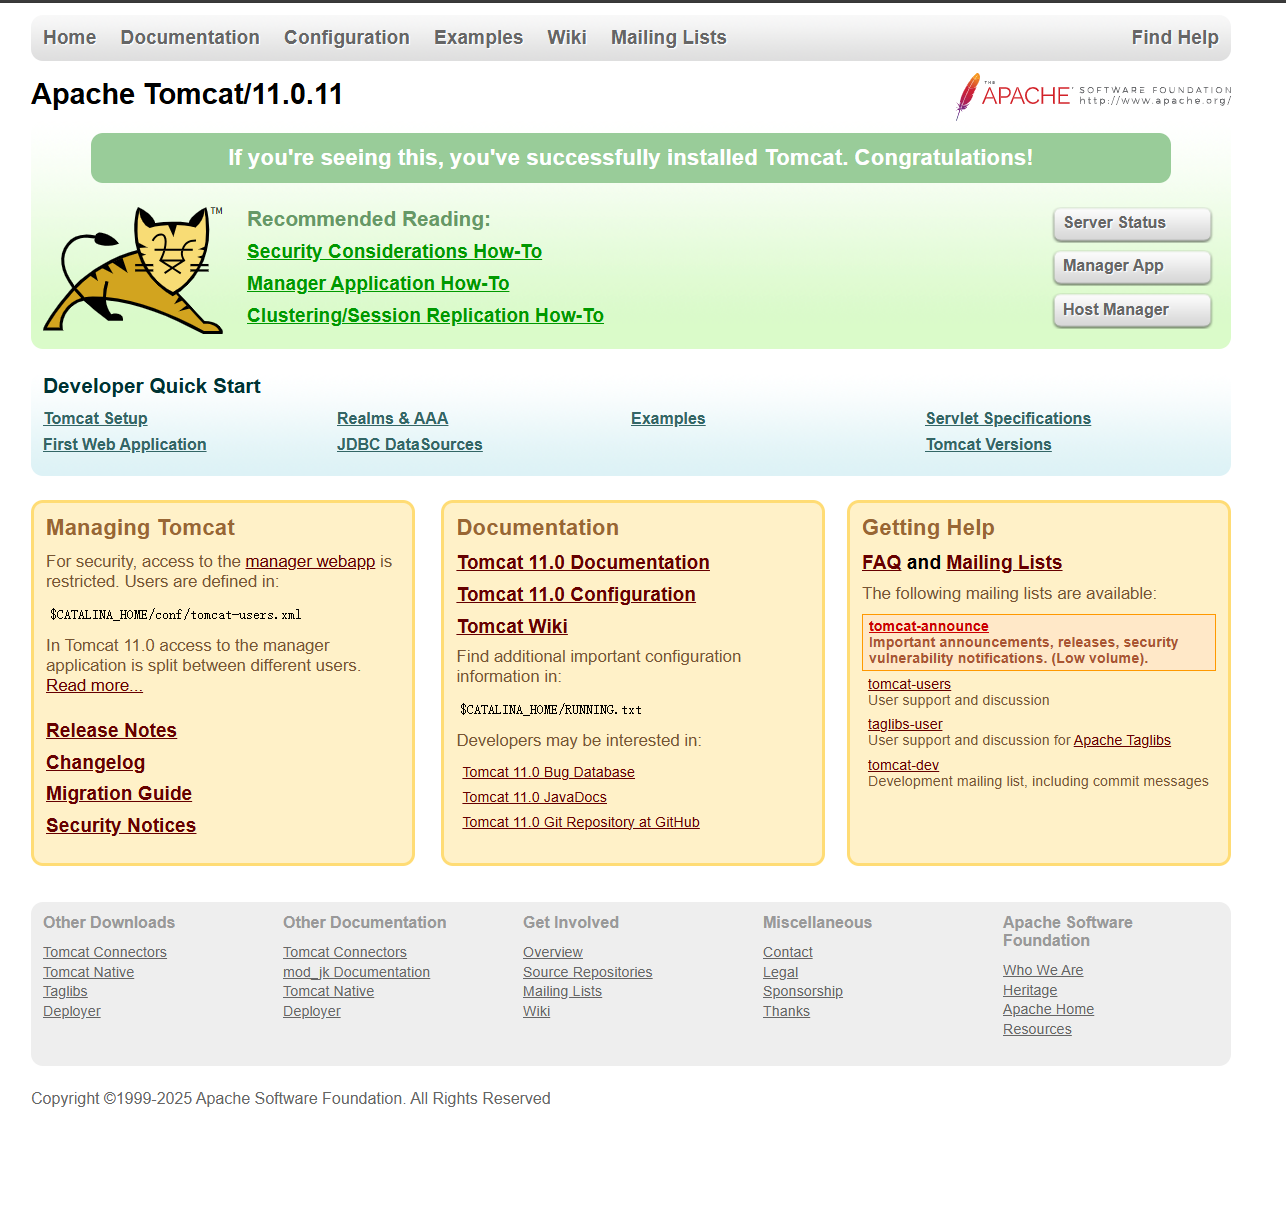
Task: Click Tomcat Connectors under Other Documentation
Action: point(345,952)
